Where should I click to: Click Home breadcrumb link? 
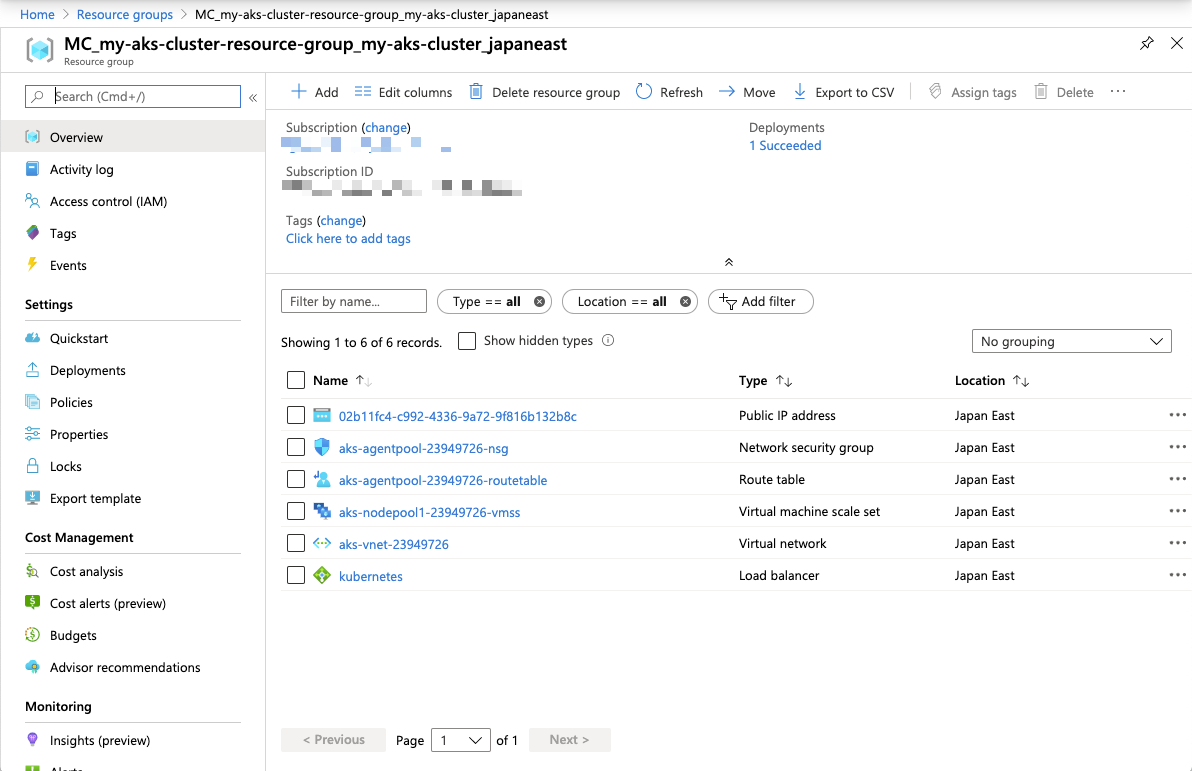[37, 14]
